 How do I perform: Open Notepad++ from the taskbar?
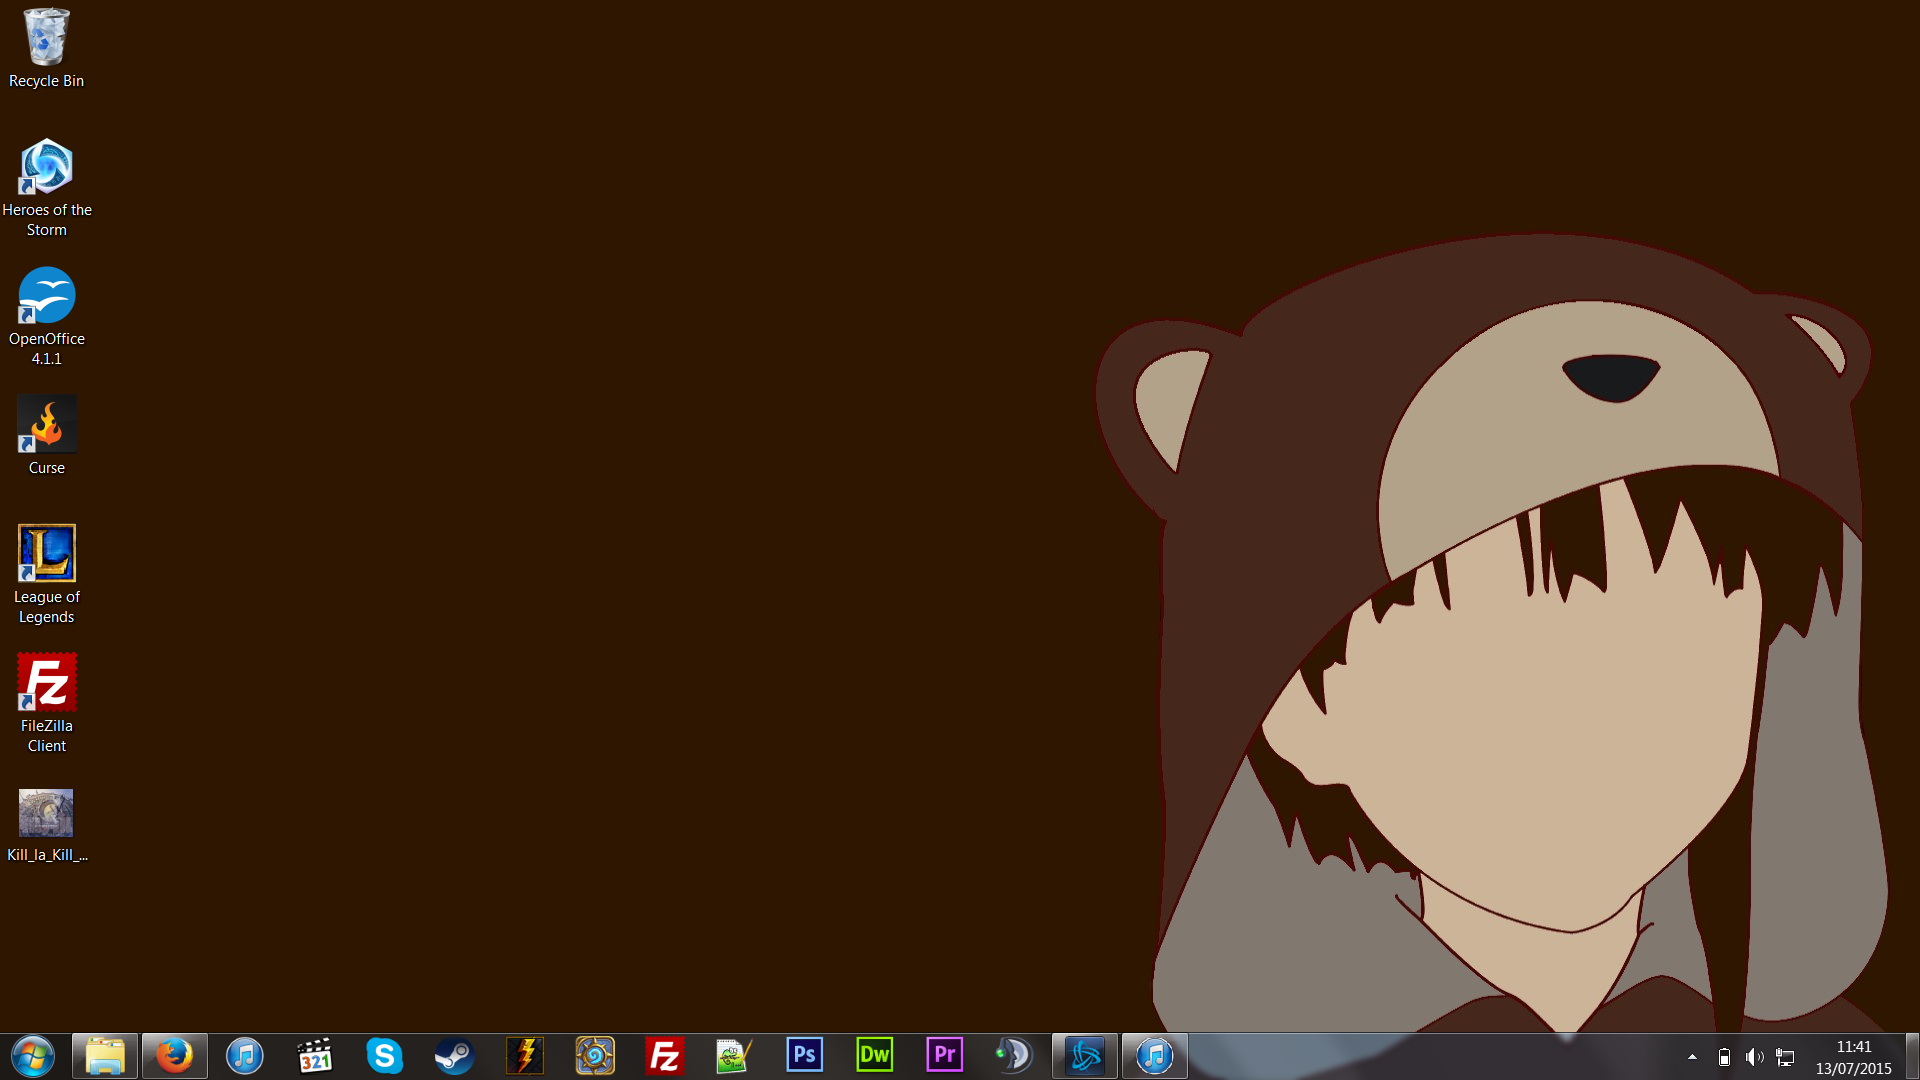(x=735, y=1056)
